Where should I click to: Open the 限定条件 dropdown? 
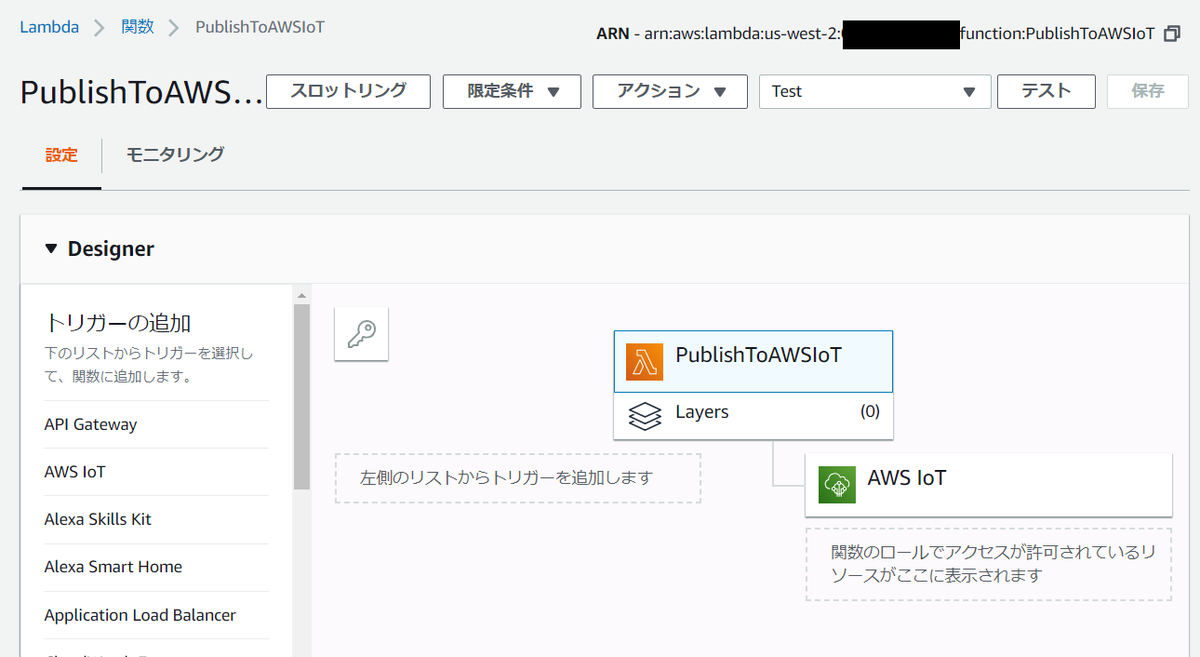[x=510, y=91]
